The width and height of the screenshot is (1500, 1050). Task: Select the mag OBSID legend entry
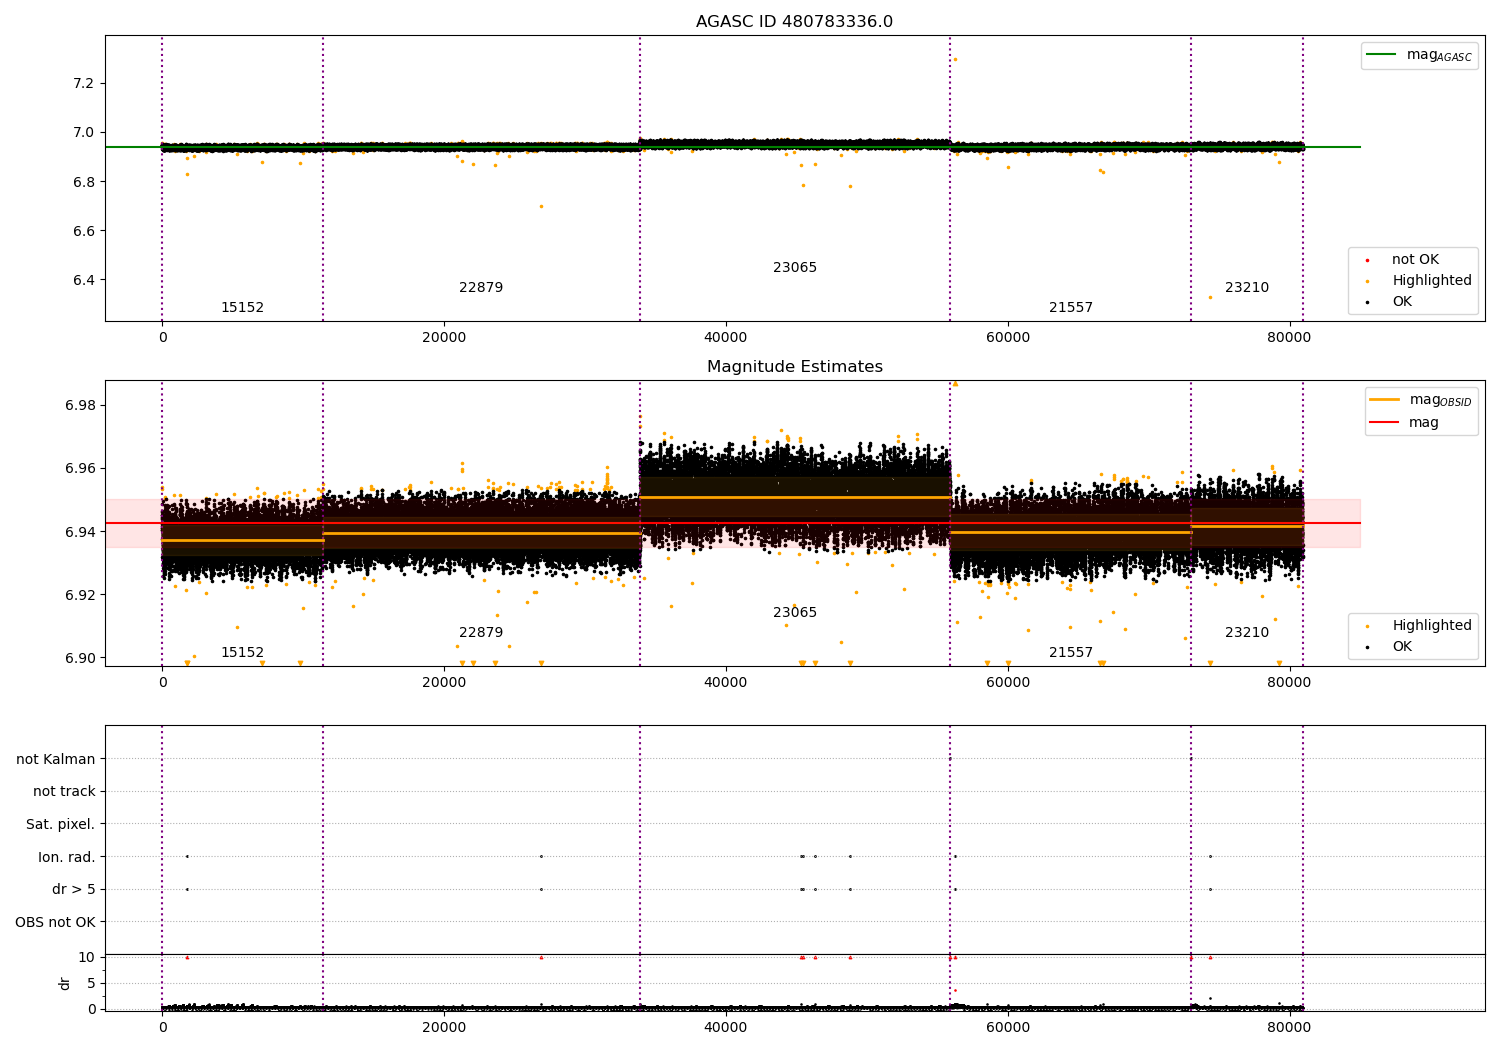click(1420, 400)
